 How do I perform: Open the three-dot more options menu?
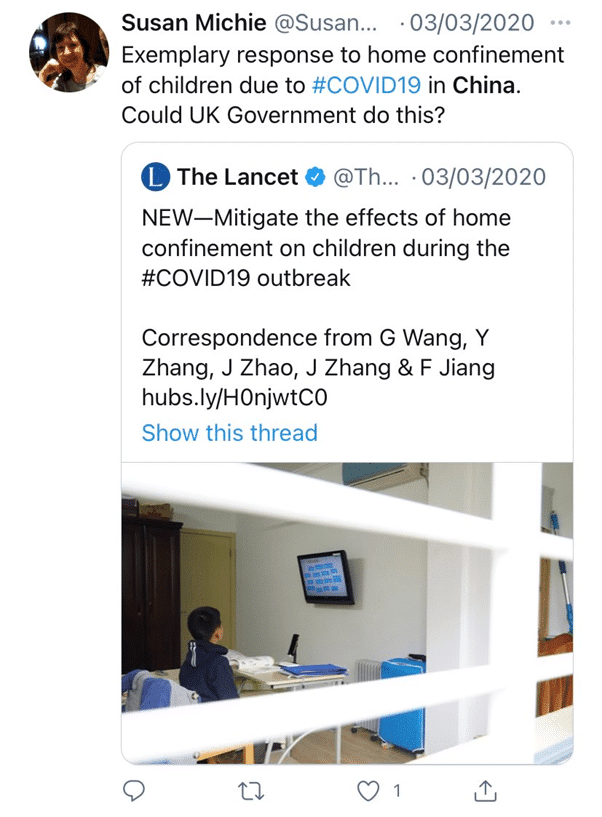tap(560, 23)
